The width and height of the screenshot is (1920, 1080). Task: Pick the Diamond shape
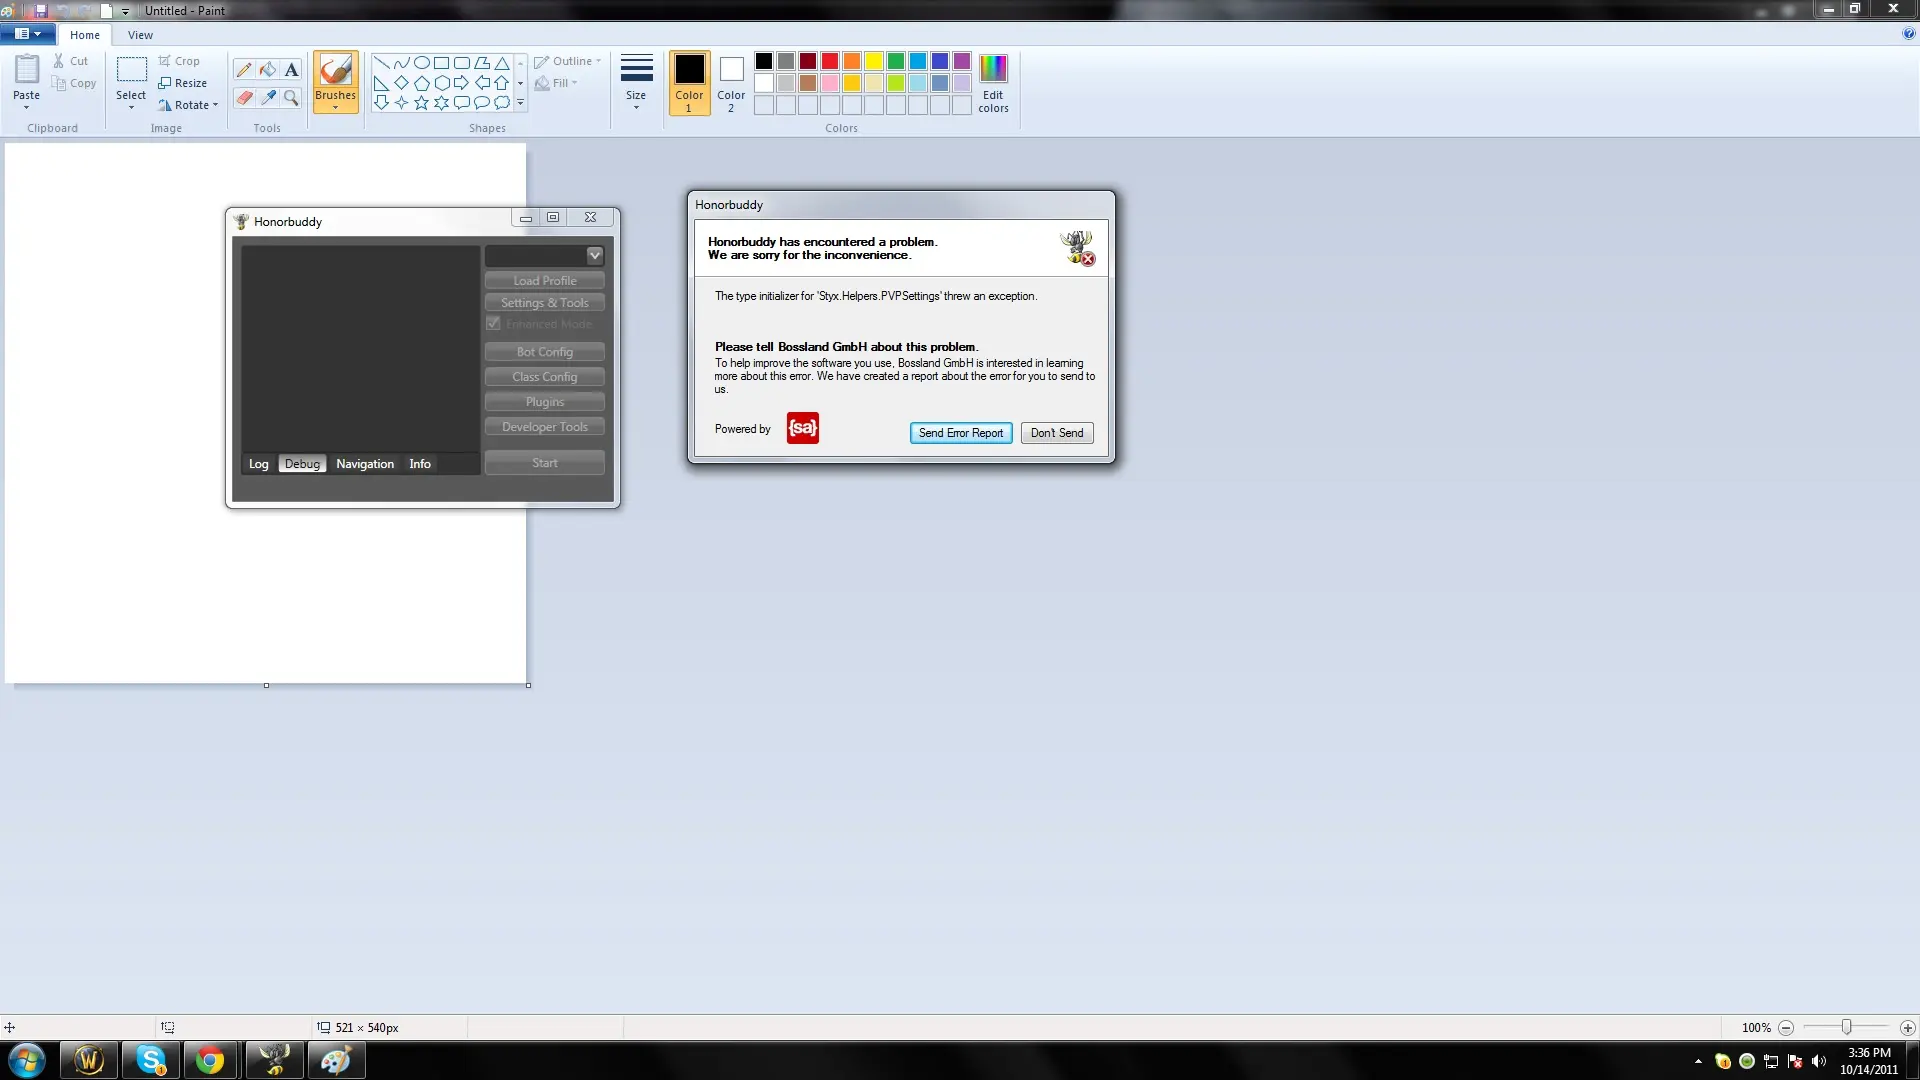pyautogui.click(x=401, y=83)
